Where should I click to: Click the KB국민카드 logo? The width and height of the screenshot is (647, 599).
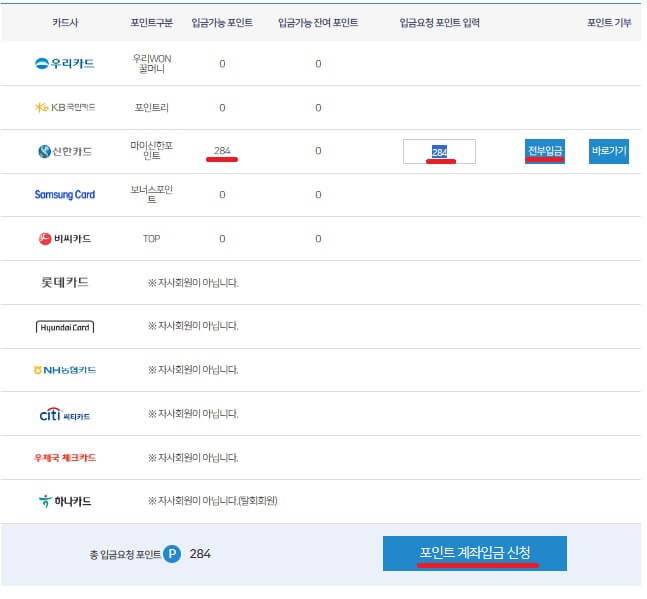65,108
